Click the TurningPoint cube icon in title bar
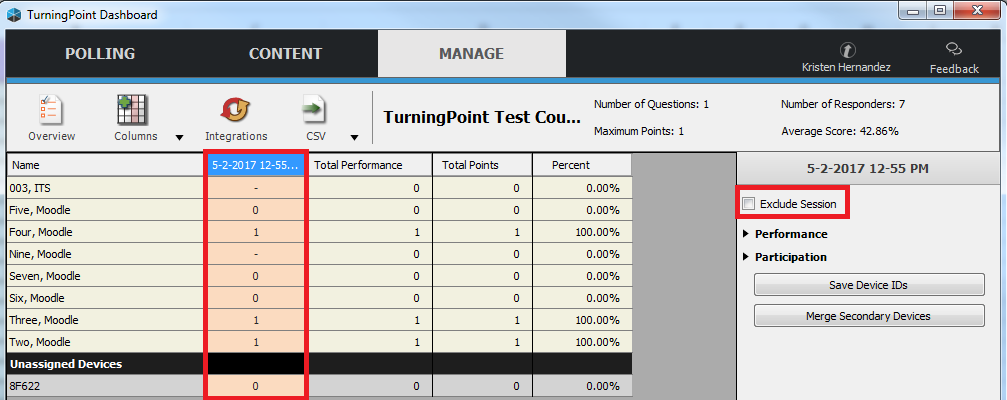This screenshot has height=400, width=1007. (14, 14)
